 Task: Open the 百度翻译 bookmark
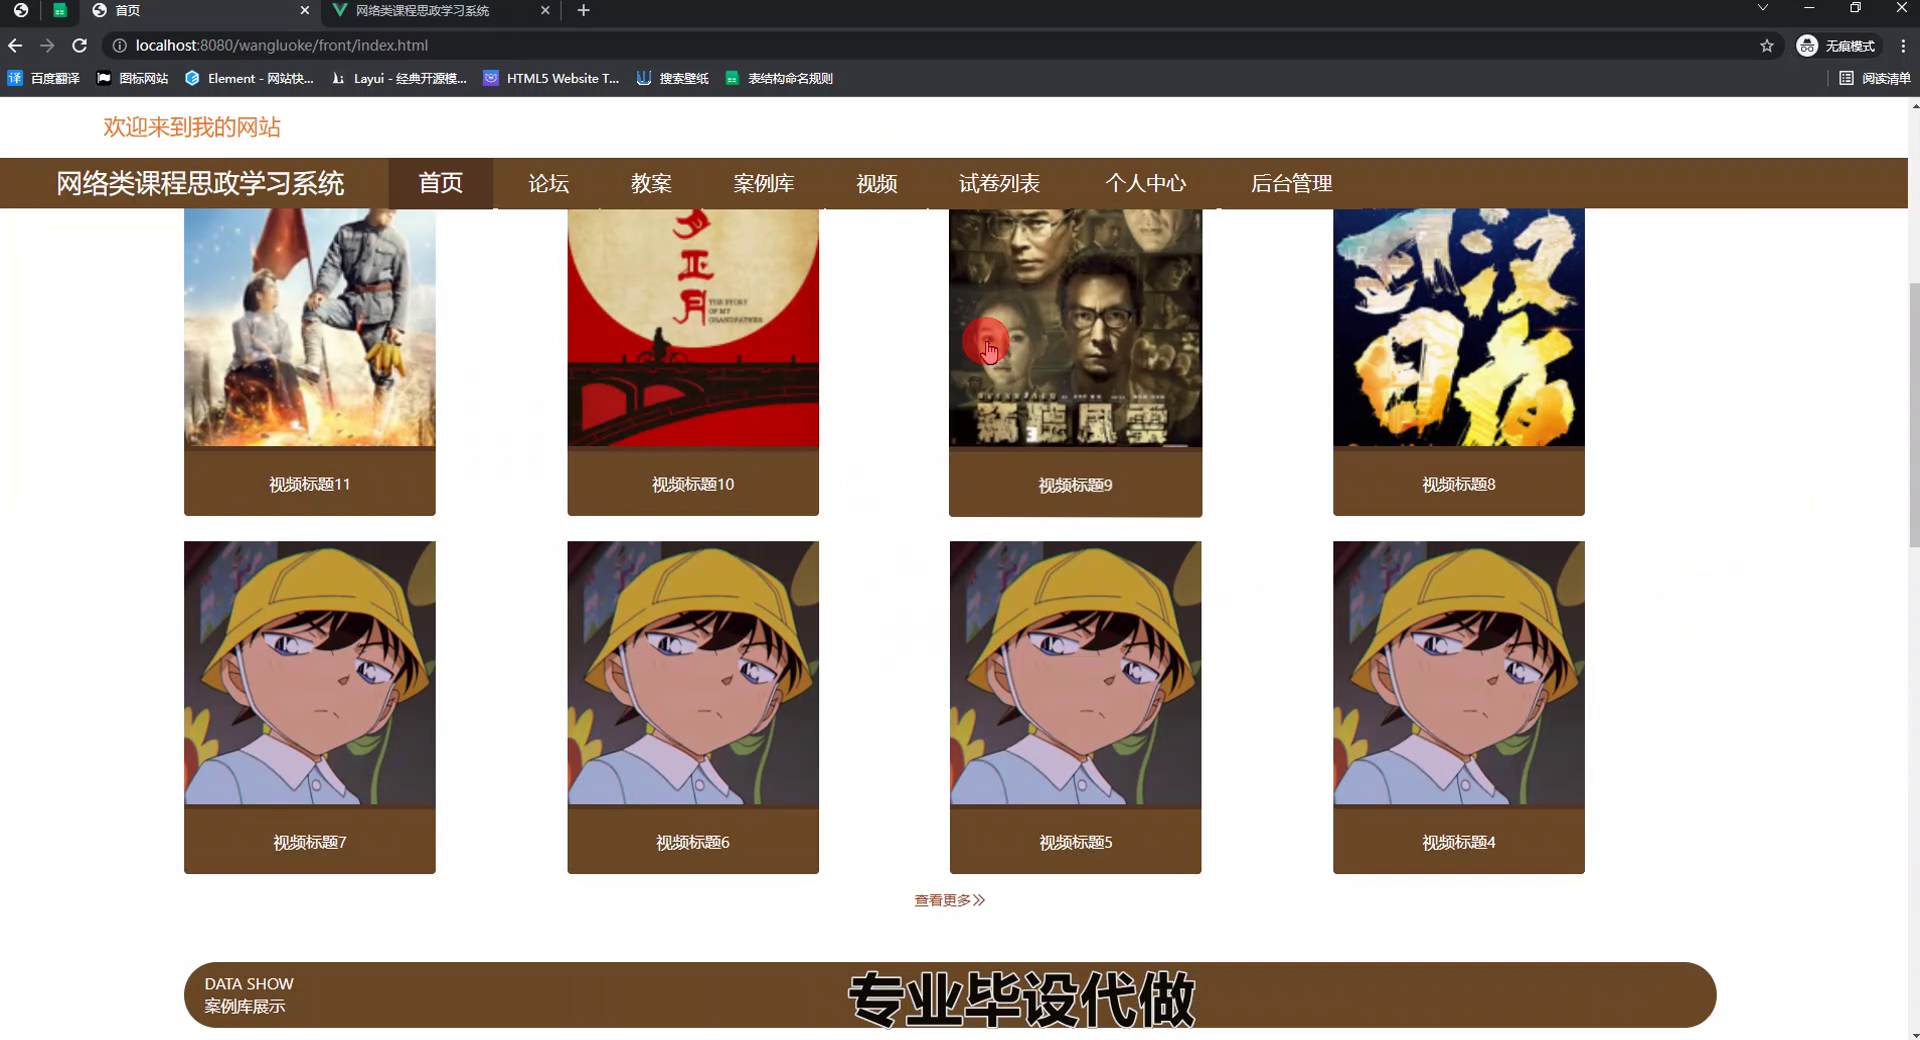44,78
